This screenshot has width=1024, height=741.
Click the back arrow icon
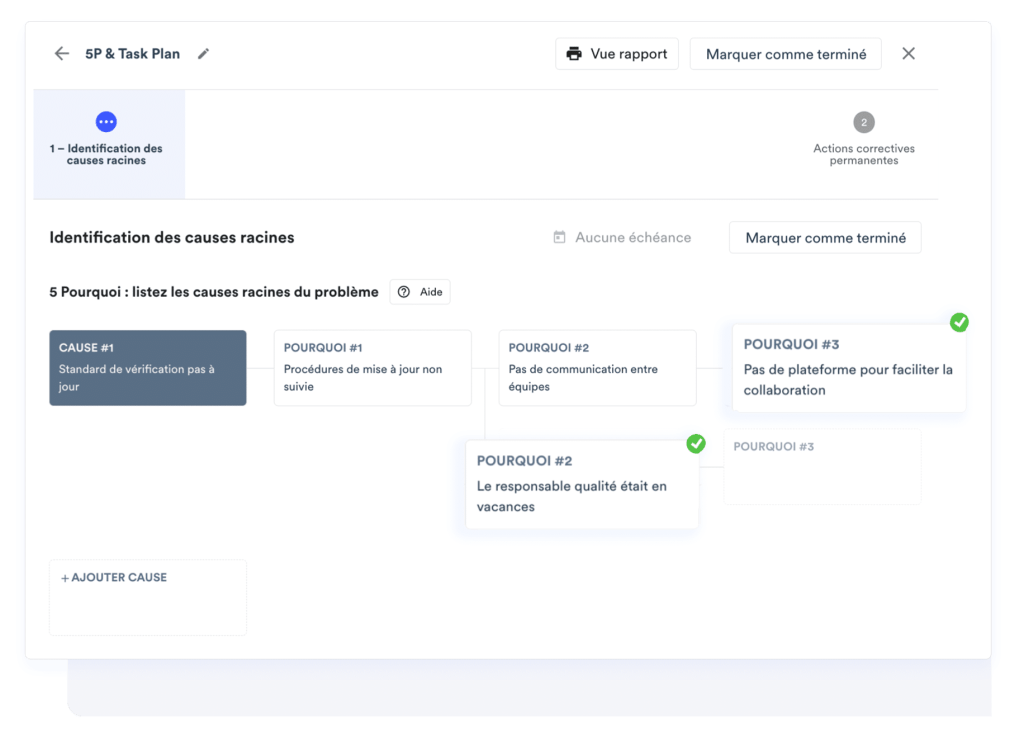[x=62, y=54]
